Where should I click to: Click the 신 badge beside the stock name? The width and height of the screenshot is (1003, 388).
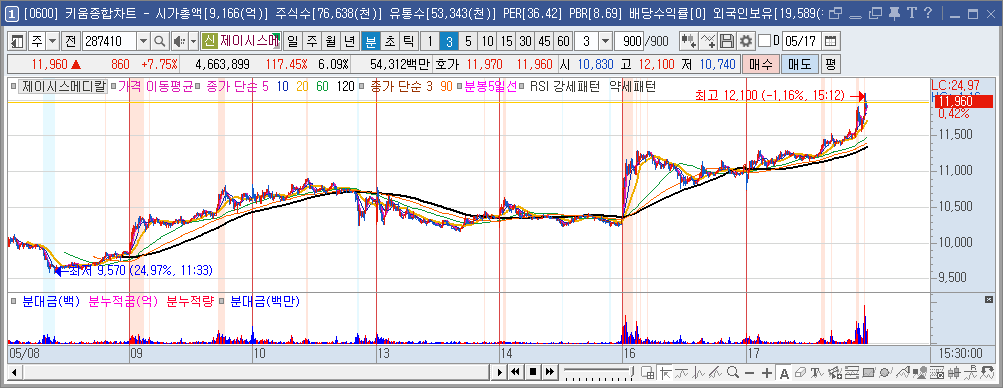[x=209, y=42]
